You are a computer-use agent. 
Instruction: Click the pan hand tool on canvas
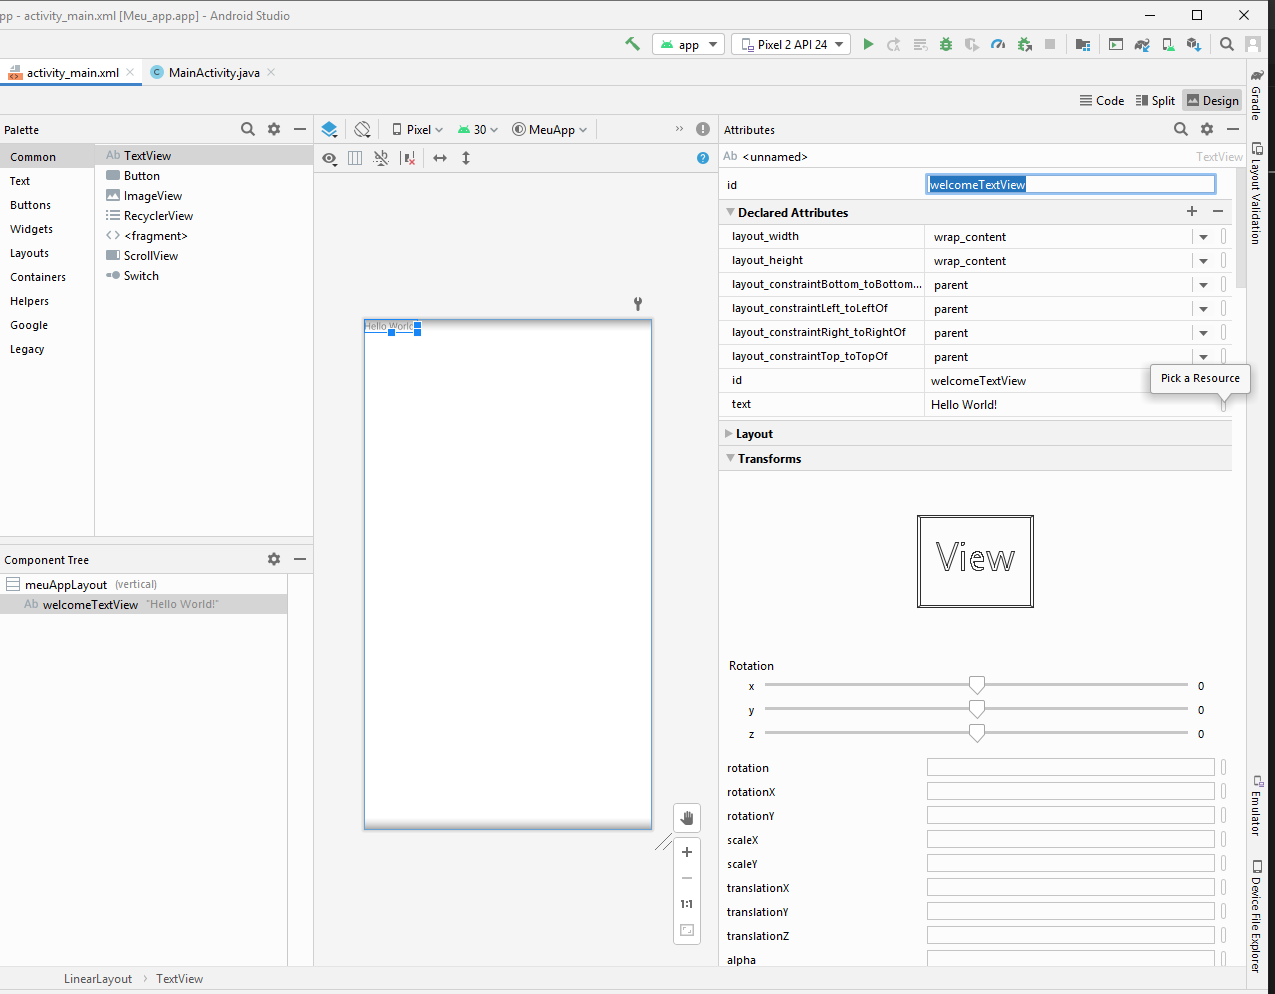[x=687, y=818]
